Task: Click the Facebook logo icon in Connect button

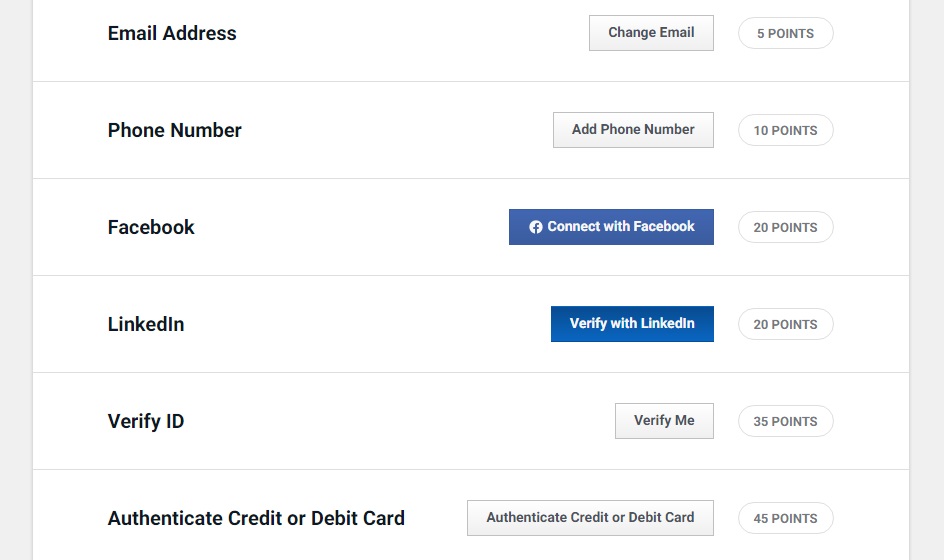Action: 536,227
